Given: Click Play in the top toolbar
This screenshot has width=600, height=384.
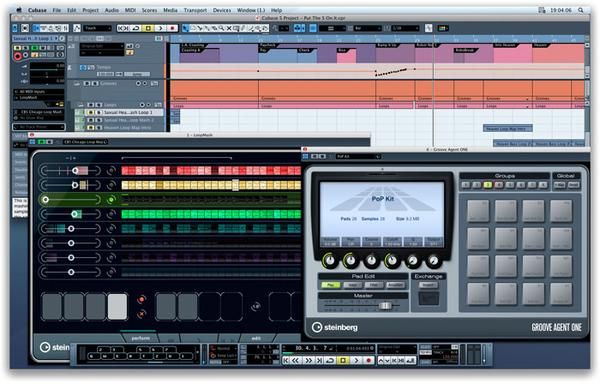Looking at the screenshot, I should pos(160,28).
